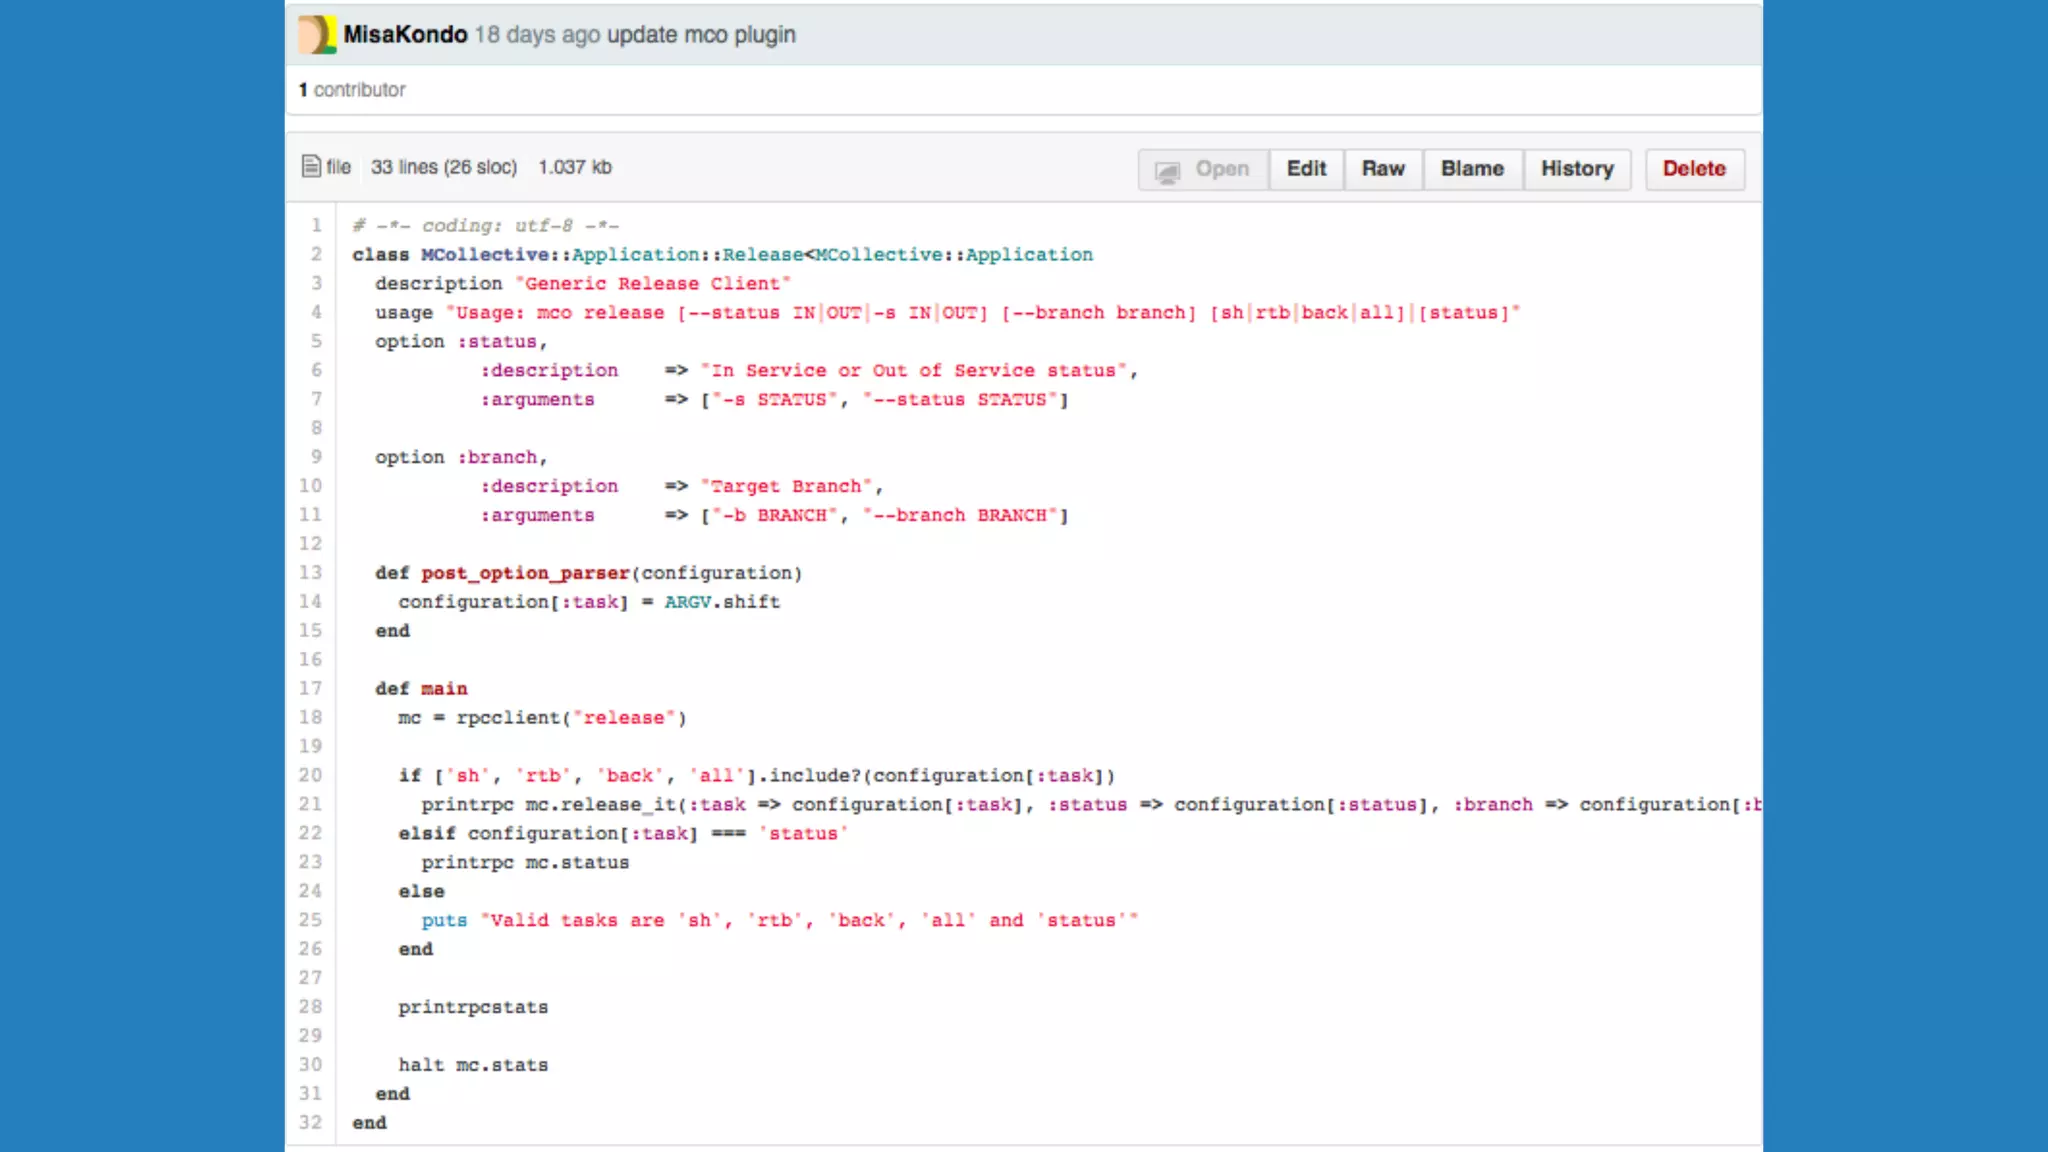Click line number 32 in the gutter

[311, 1122]
